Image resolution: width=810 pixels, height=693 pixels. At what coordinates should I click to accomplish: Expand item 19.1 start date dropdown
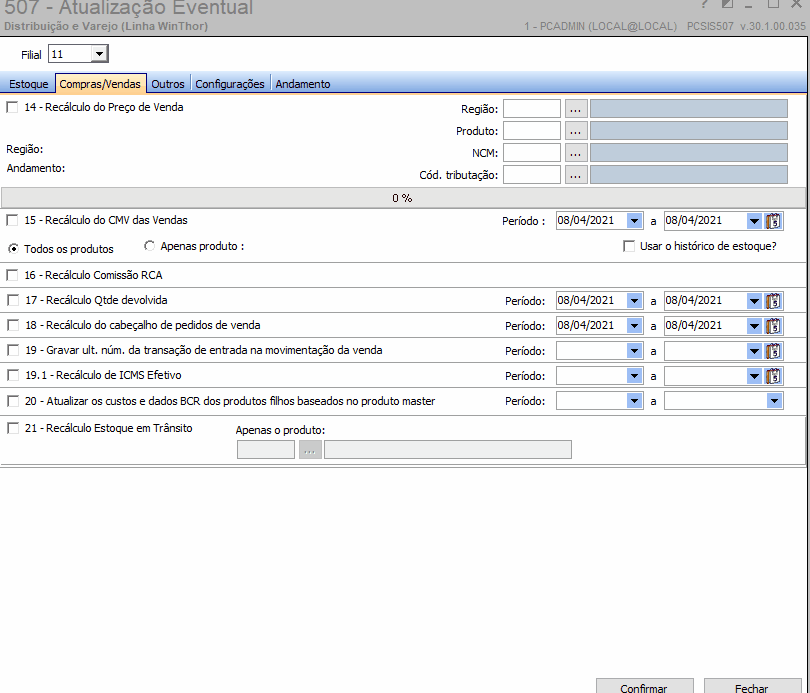(x=634, y=376)
